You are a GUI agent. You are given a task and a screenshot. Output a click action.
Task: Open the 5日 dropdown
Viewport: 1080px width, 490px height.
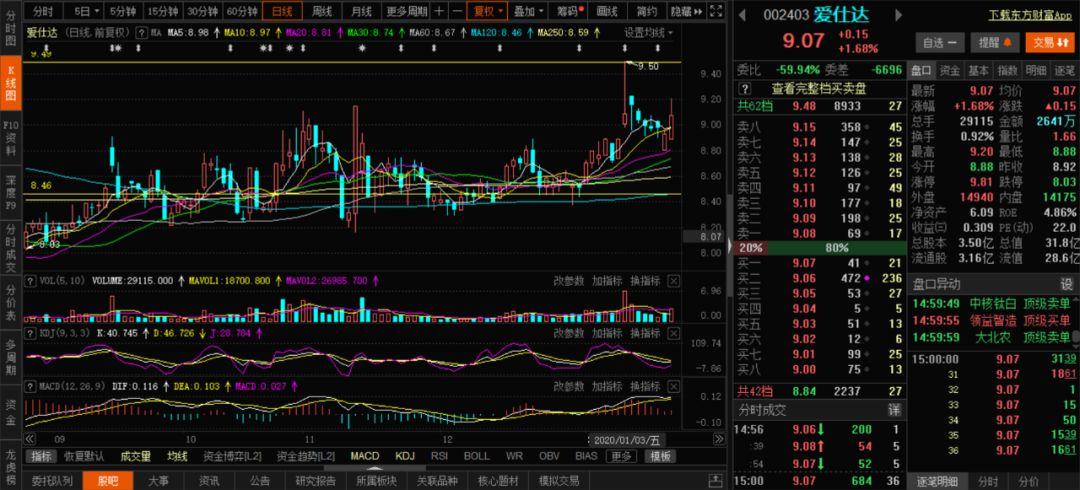click(85, 11)
